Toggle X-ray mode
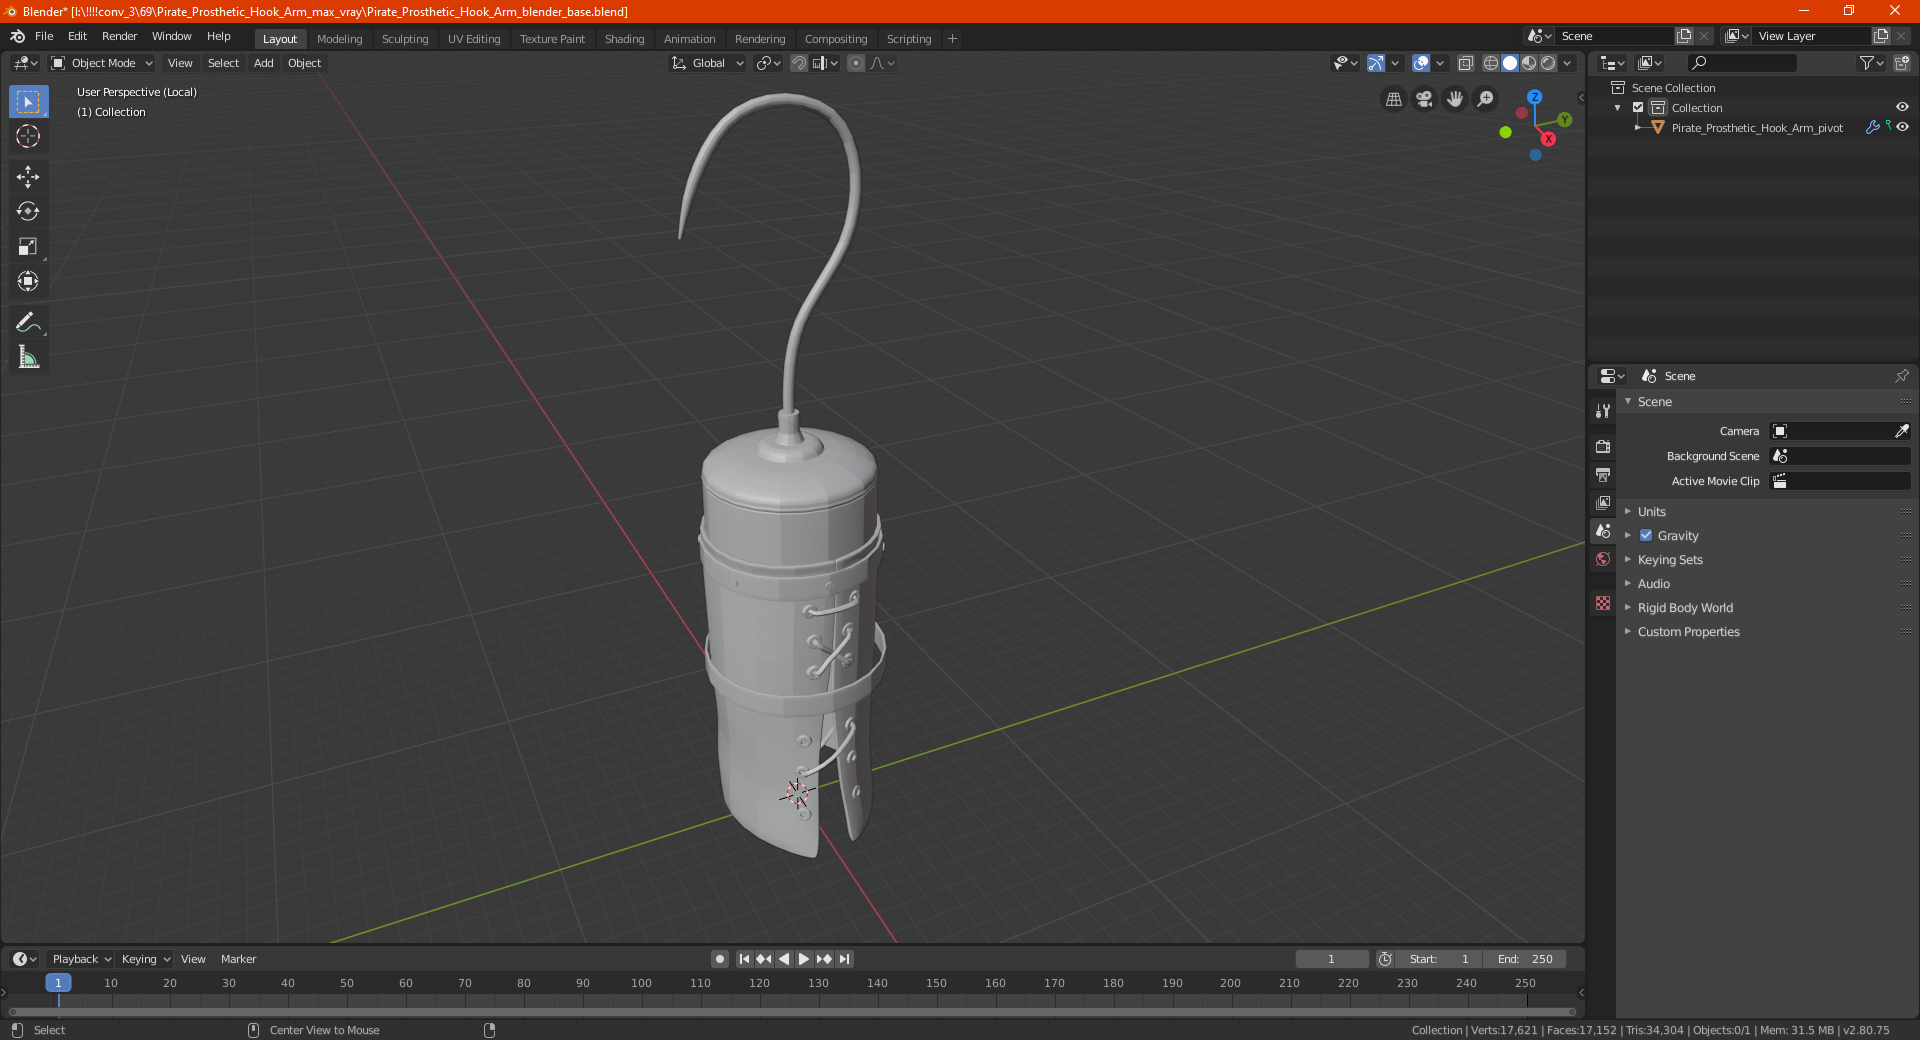The width and height of the screenshot is (1920, 1040). [x=1465, y=63]
